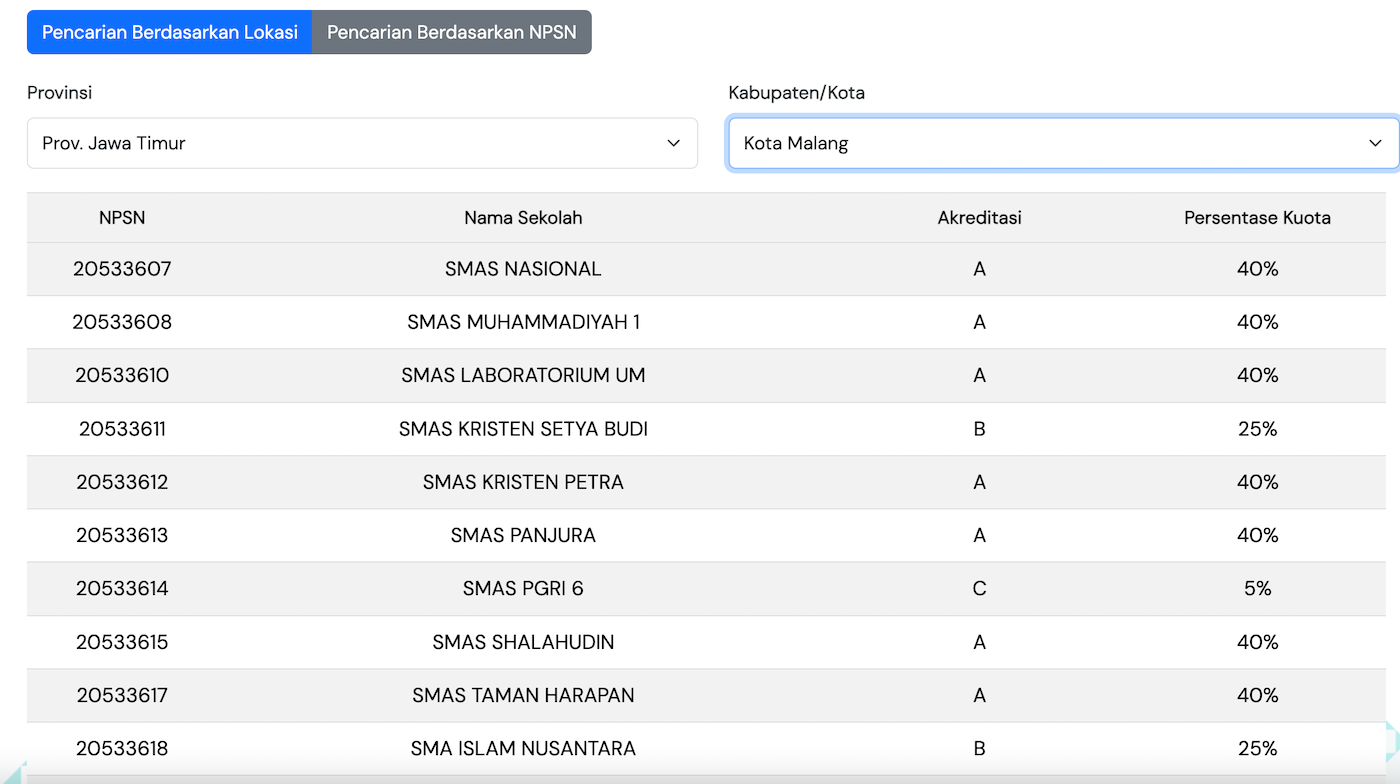Click the Nama Sekolah column header
1400x784 pixels.
coord(523,217)
